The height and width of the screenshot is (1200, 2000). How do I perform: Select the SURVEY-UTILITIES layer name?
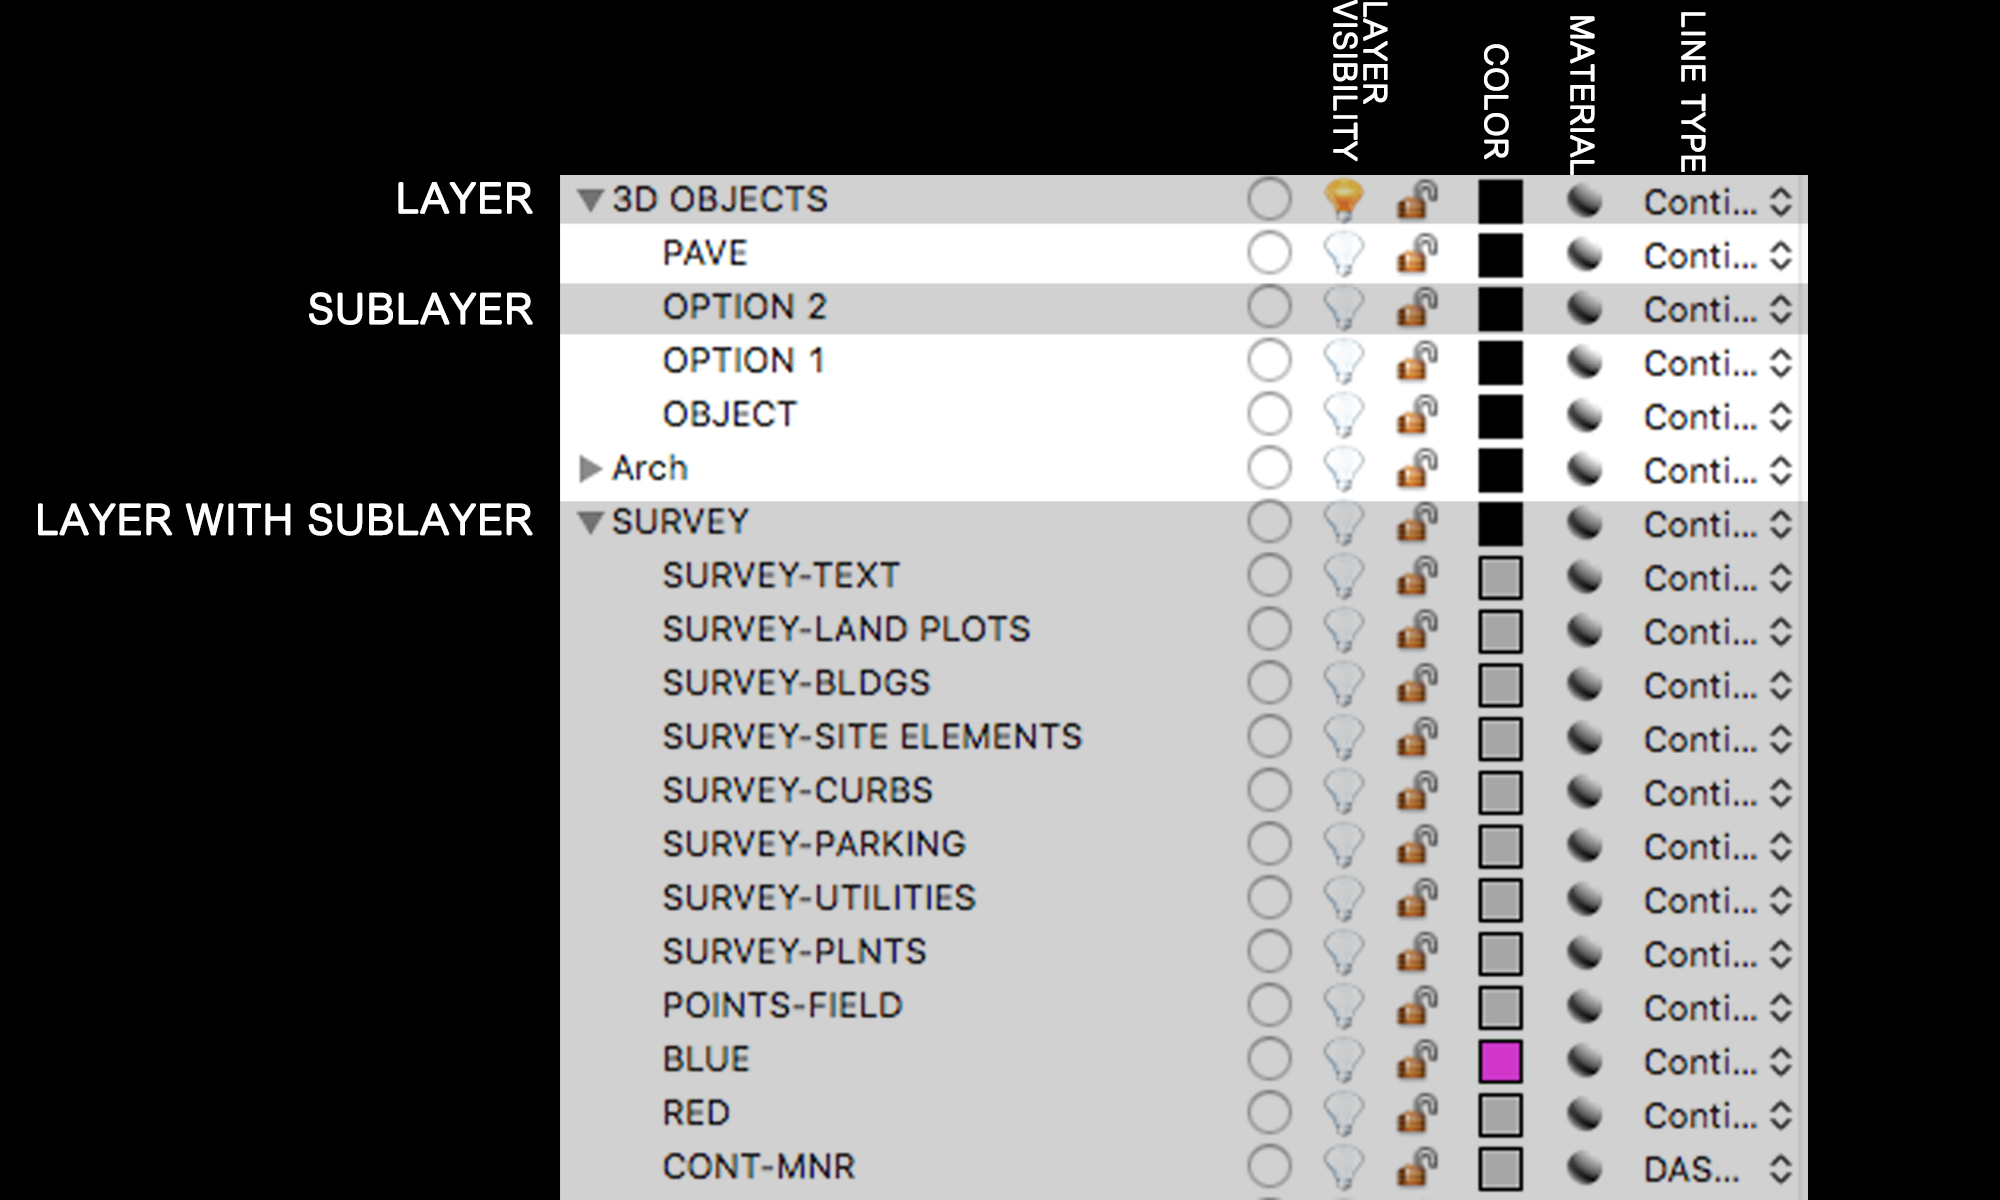coord(818,898)
